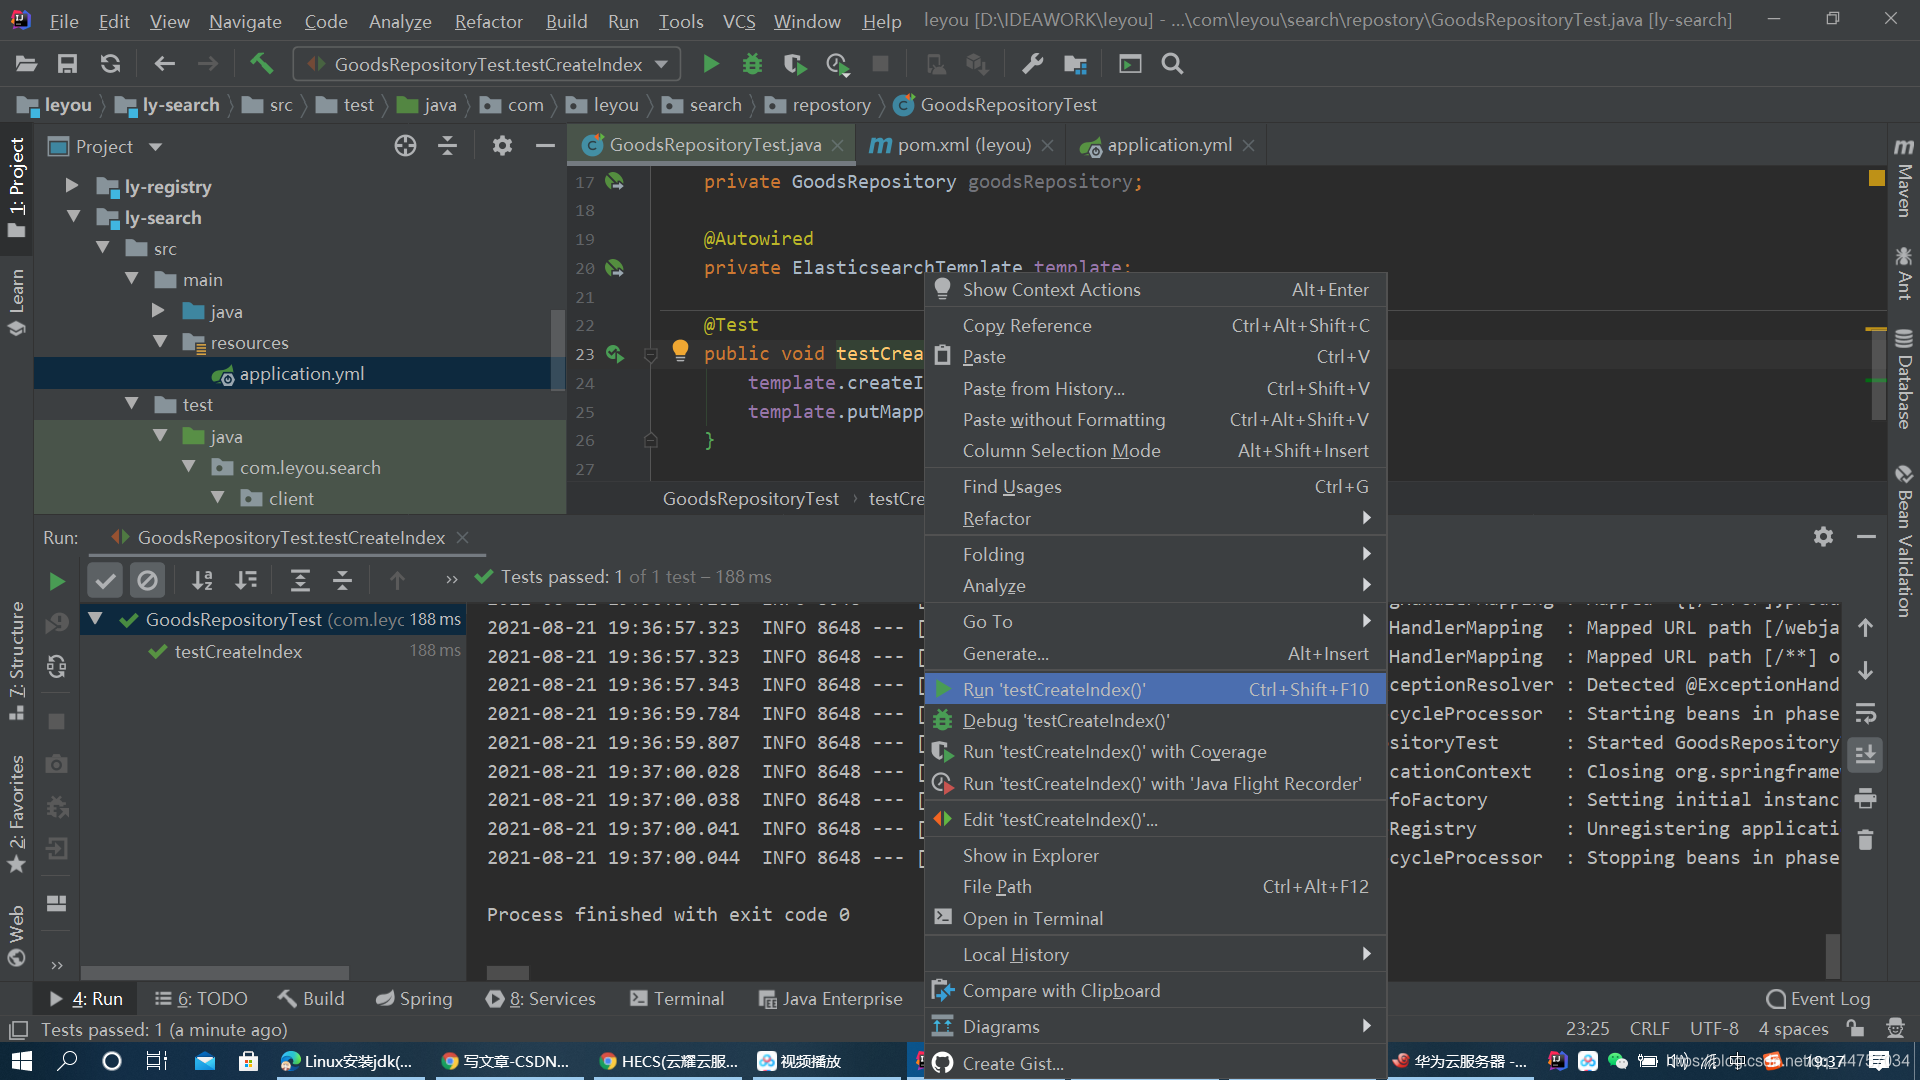Click the Build project hammer icon
This screenshot has width=1920, height=1080.
[261, 64]
